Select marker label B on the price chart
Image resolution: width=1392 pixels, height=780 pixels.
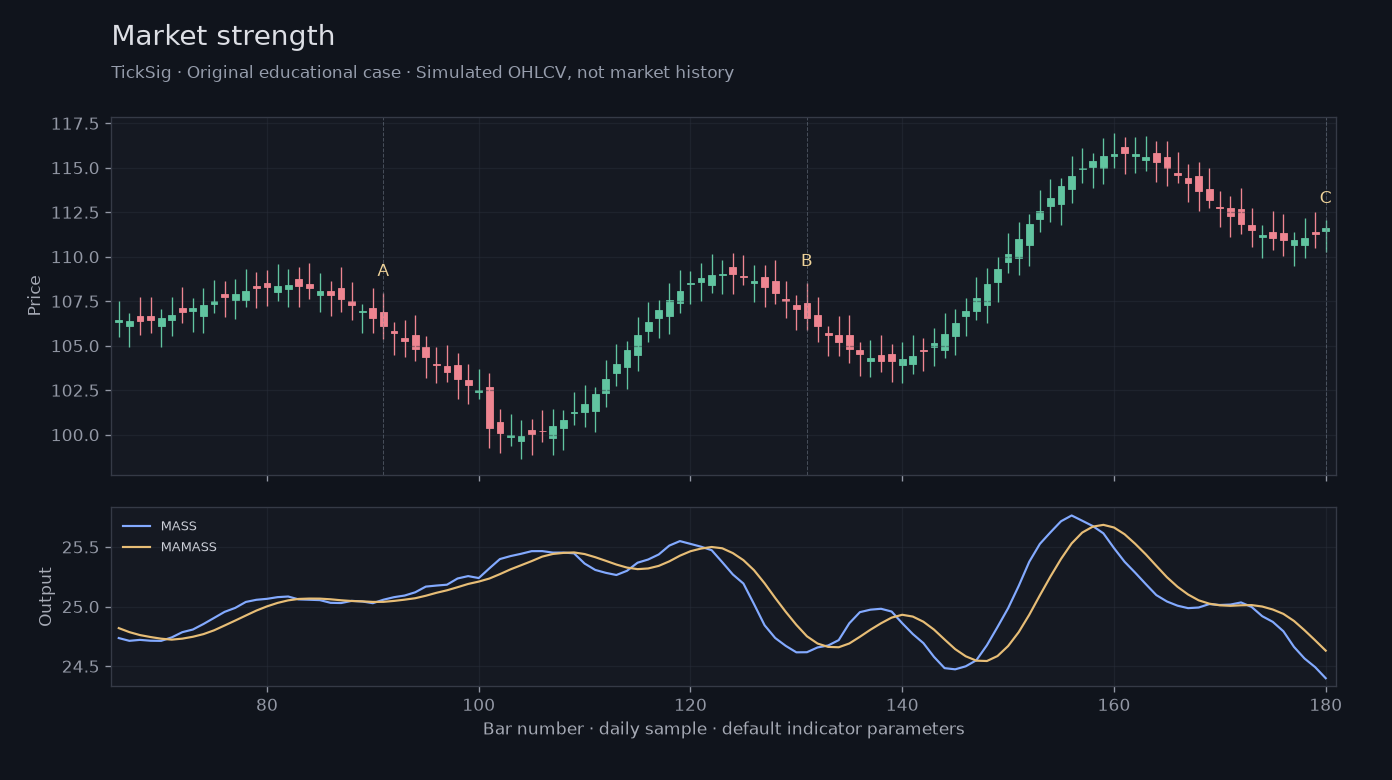806,261
